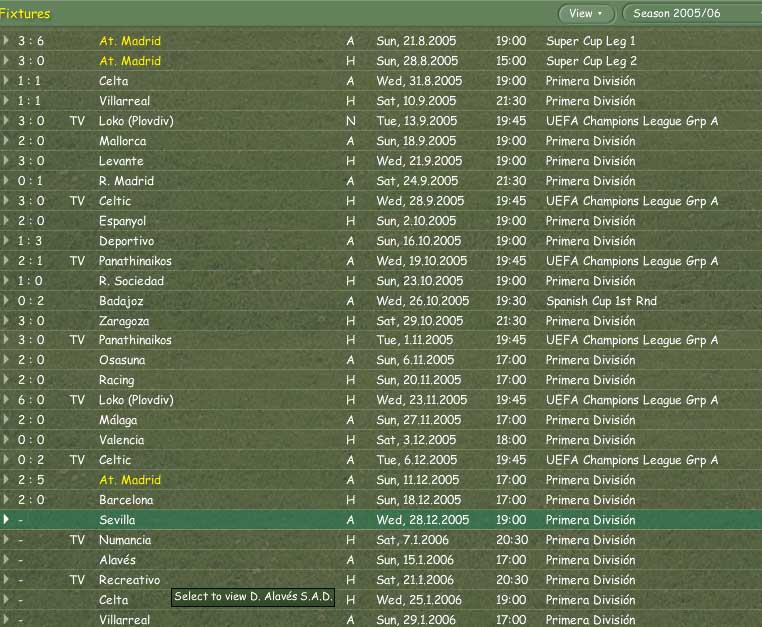The width and height of the screenshot is (762, 627).
Task: Open Loko (Plovdiv) from the 23.11.2005 match
Action: click(x=136, y=400)
